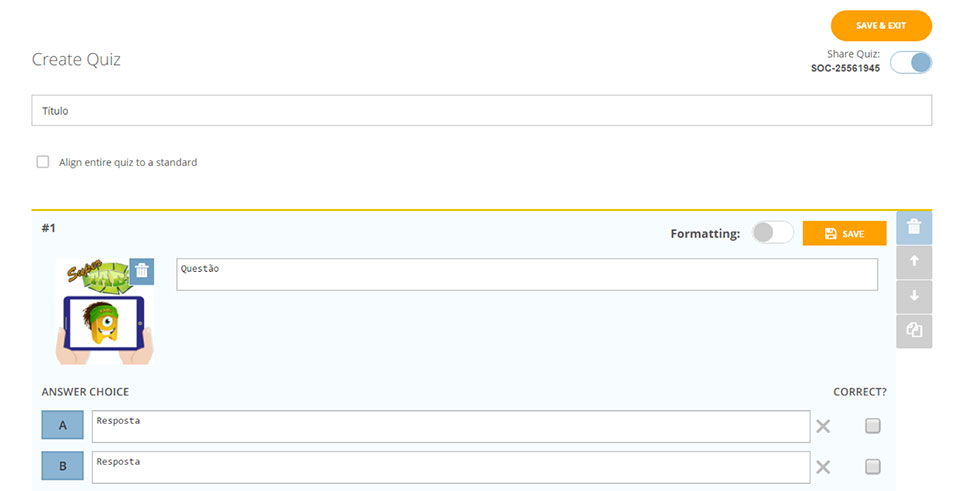Delete question #1 with the trash icon
This screenshot has width=960, height=491.
(914, 228)
